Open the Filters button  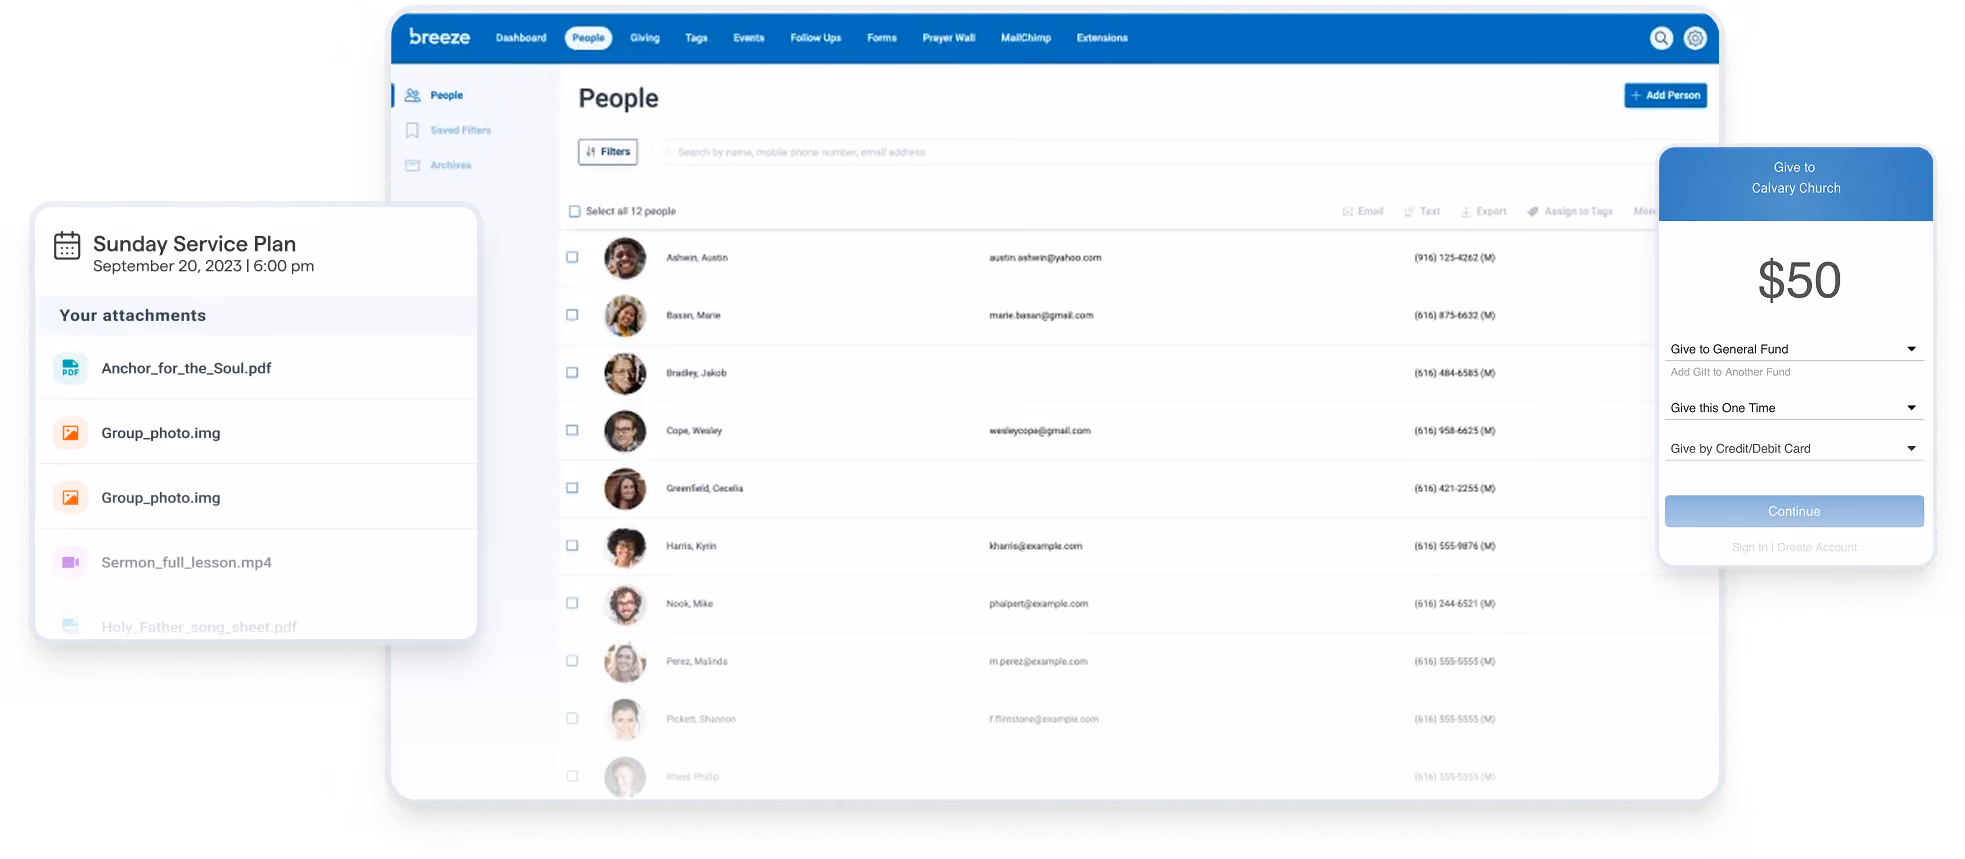click(x=608, y=152)
